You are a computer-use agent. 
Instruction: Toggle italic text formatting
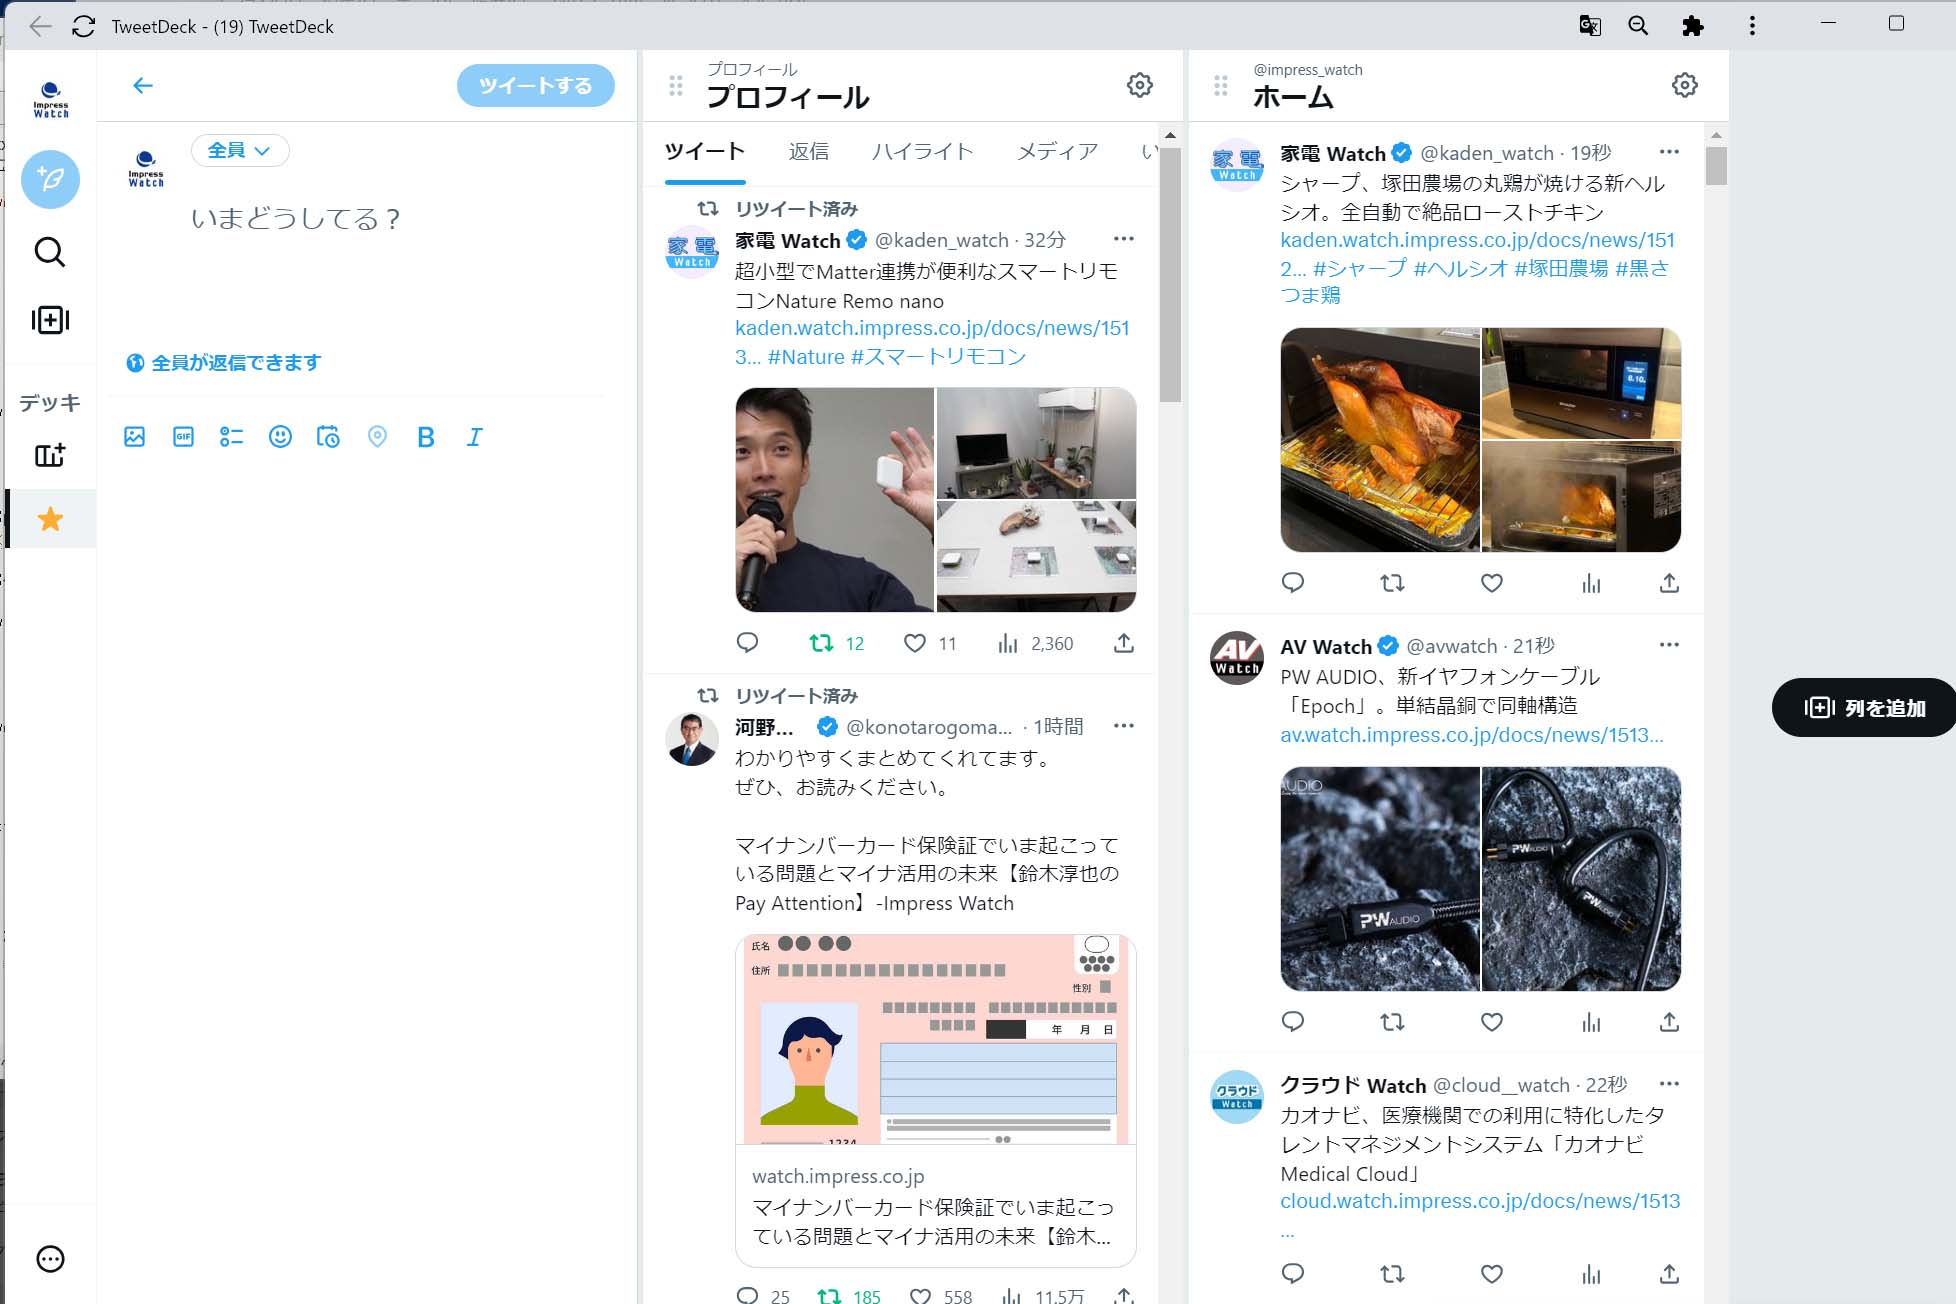click(474, 437)
